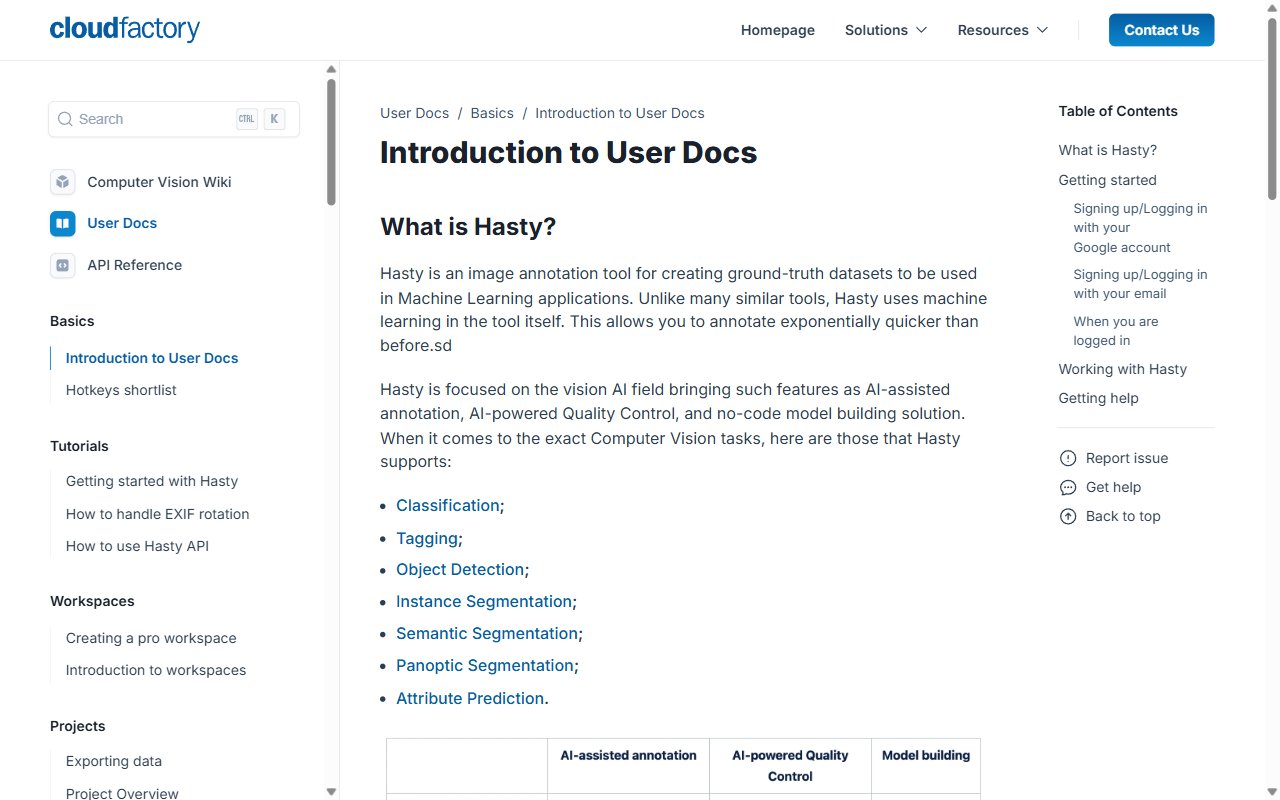Select Hotkeys shortlist in sidebar

point(121,390)
